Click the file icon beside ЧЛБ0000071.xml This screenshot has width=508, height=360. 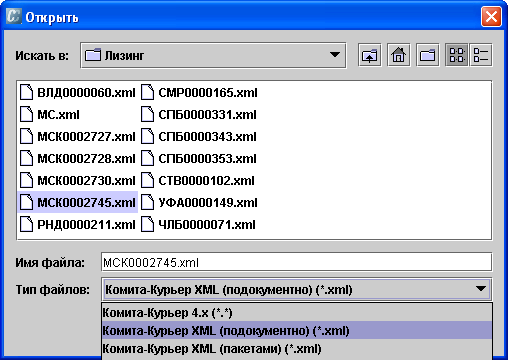(x=147, y=224)
